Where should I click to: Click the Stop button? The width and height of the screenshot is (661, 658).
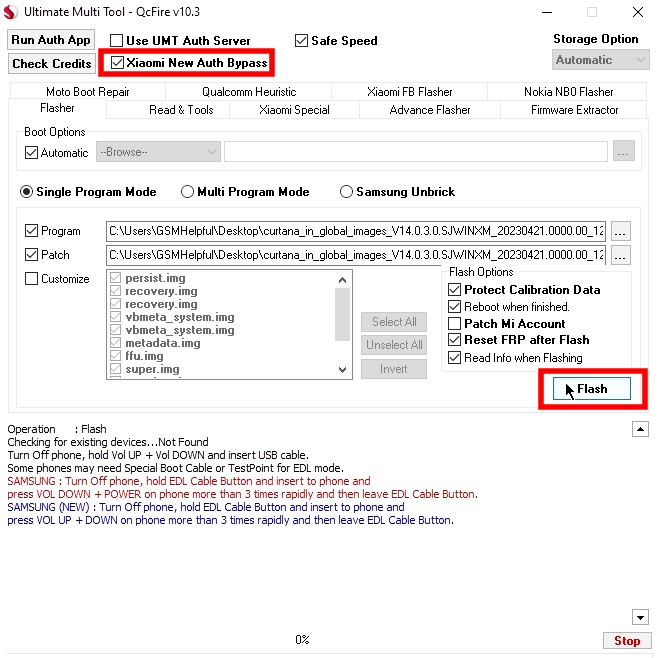pyautogui.click(x=627, y=641)
